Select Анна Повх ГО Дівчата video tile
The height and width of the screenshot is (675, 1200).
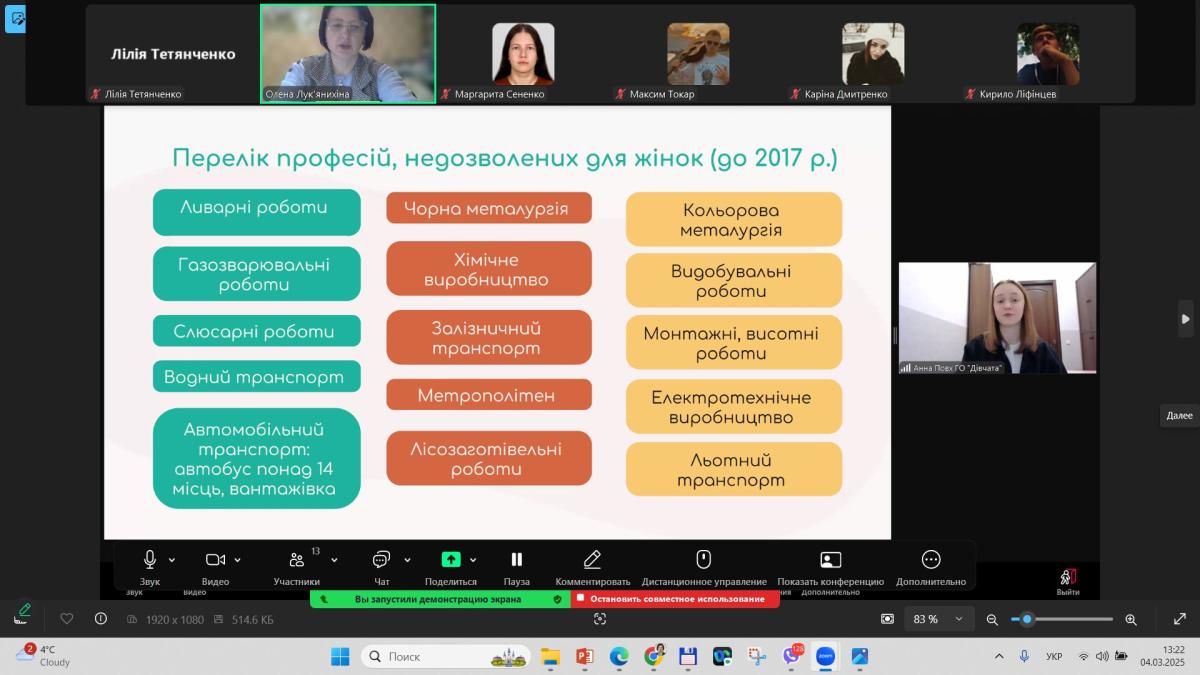997,318
